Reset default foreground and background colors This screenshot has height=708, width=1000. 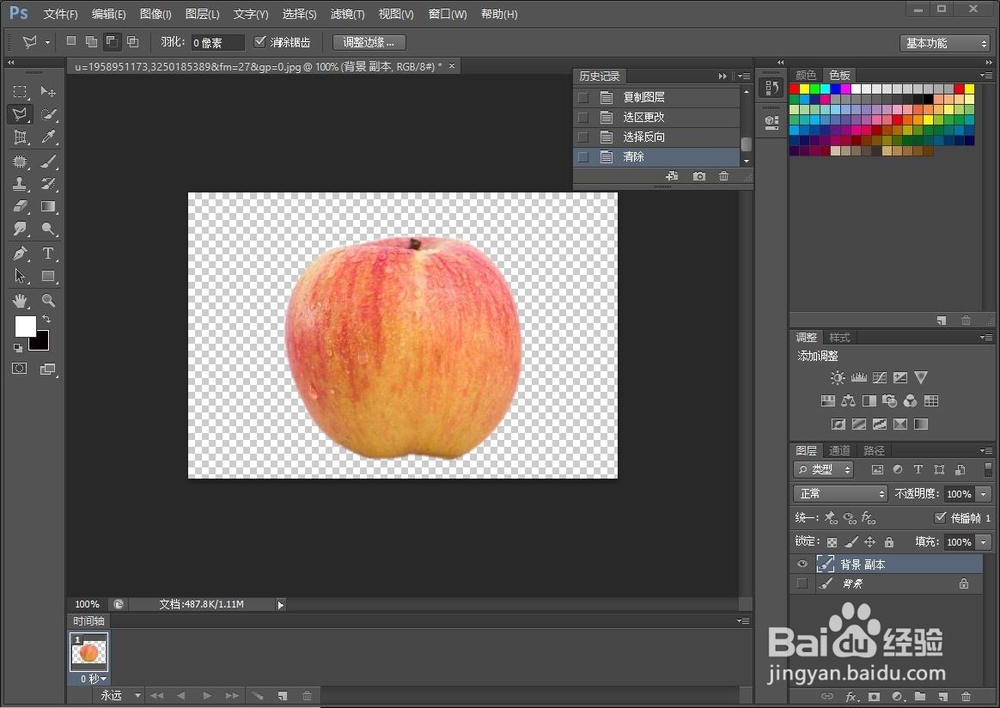18,348
